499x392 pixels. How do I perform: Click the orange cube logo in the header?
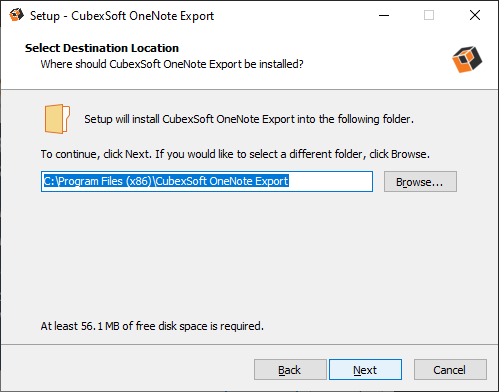(x=467, y=59)
